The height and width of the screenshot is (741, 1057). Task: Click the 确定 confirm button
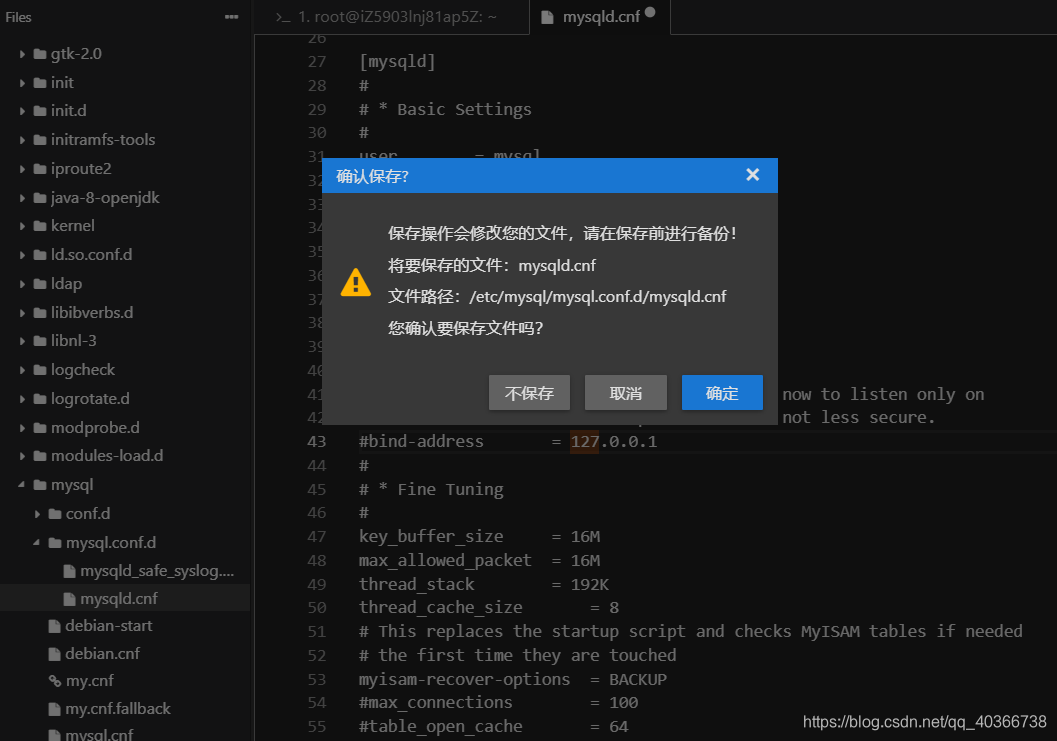tap(722, 392)
